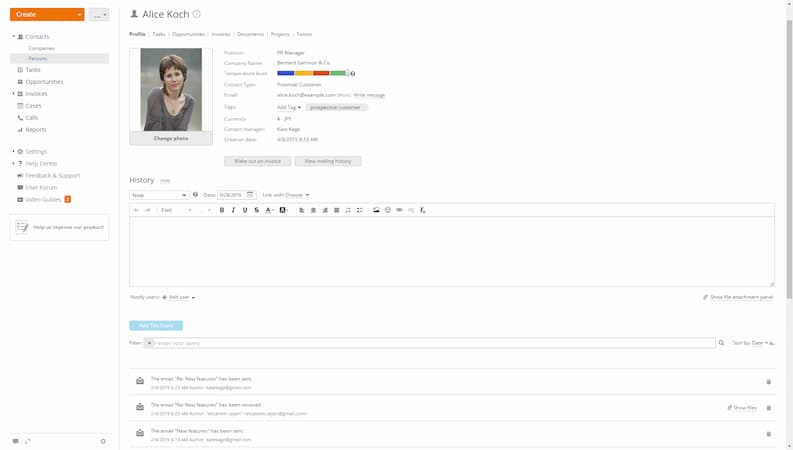This screenshot has width=793, height=450.
Task: Set temperature level to the blue segment
Action: pyautogui.click(x=286, y=73)
